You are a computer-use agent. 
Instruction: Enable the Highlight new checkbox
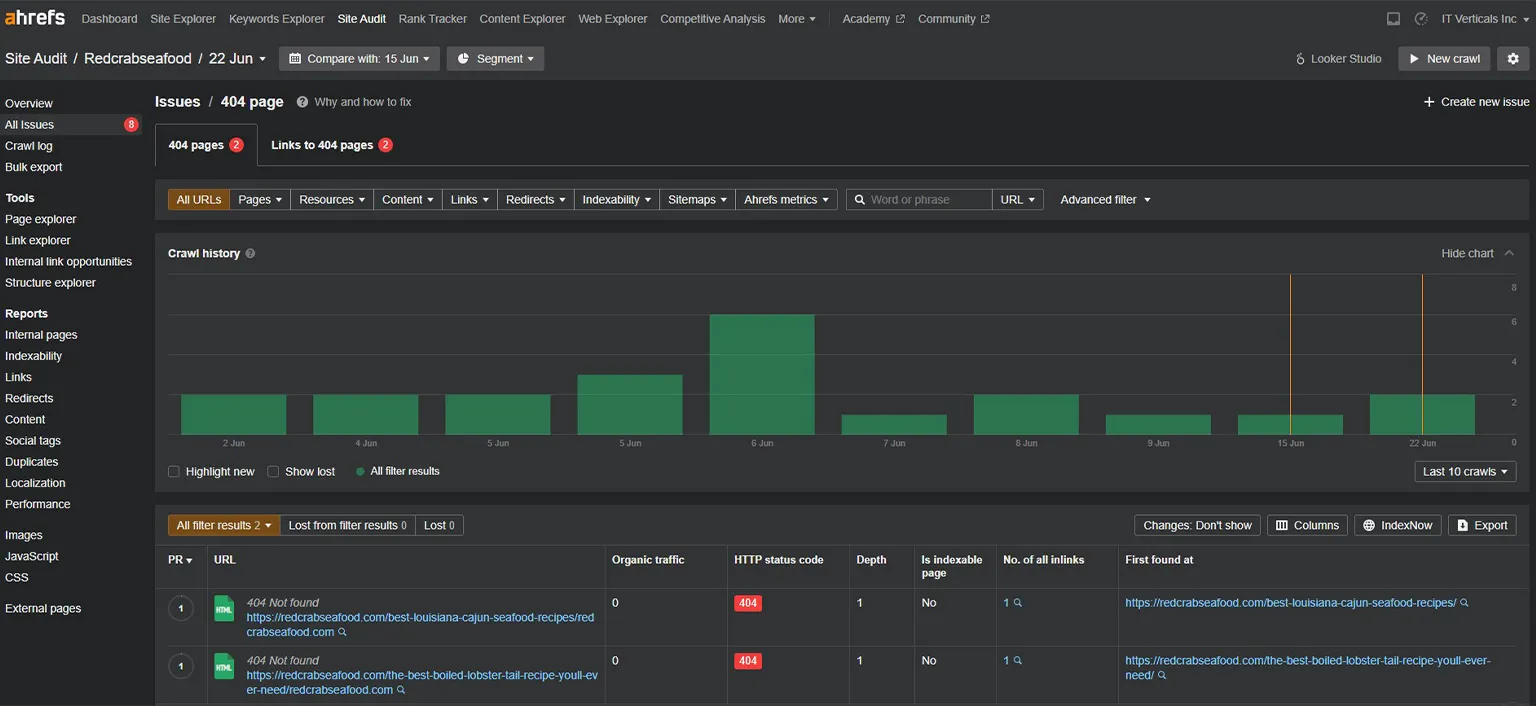coord(173,471)
